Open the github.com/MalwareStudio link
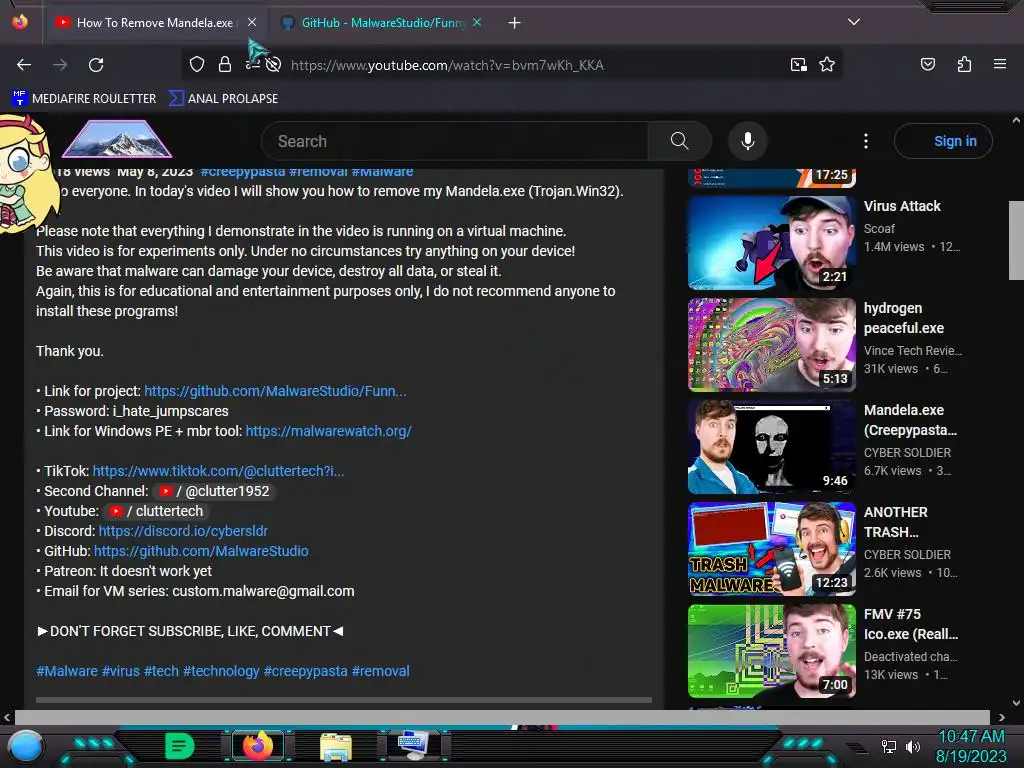Image resolution: width=1024 pixels, height=768 pixels. pyautogui.click(x=201, y=551)
